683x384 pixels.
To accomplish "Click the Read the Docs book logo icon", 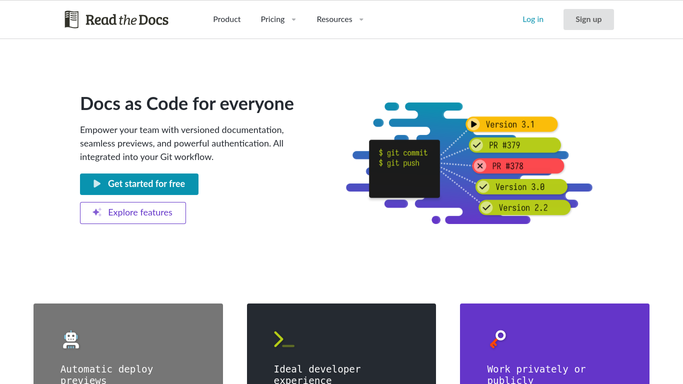I will [x=71, y=20].
